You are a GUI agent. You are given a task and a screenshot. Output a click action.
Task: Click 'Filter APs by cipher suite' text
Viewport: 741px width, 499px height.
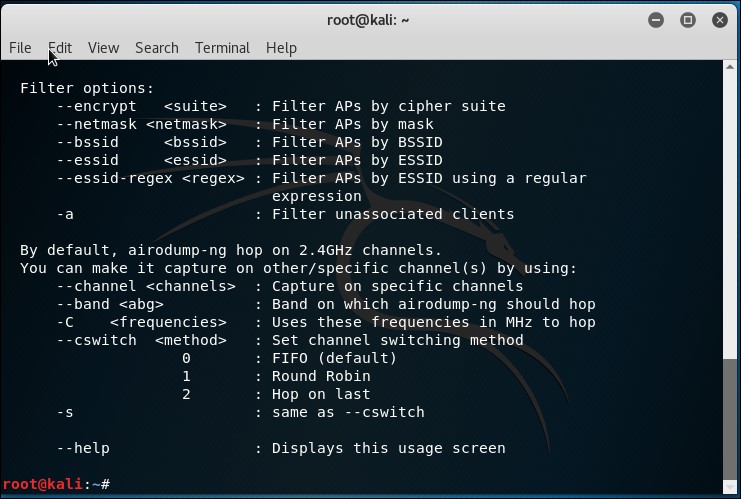388,106
